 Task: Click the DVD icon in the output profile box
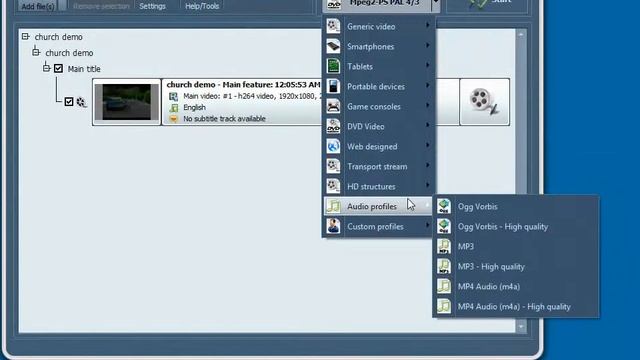coord(334,4)
